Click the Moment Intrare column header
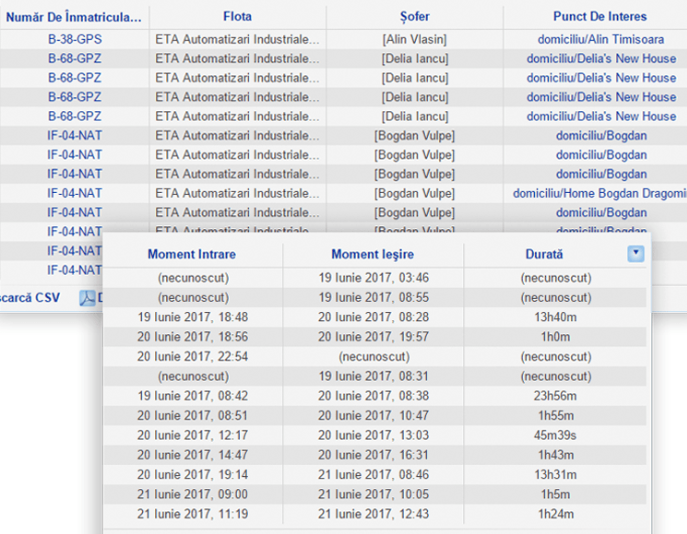The width and height of the screenshot is (687, 534). (x=192, y=255)
